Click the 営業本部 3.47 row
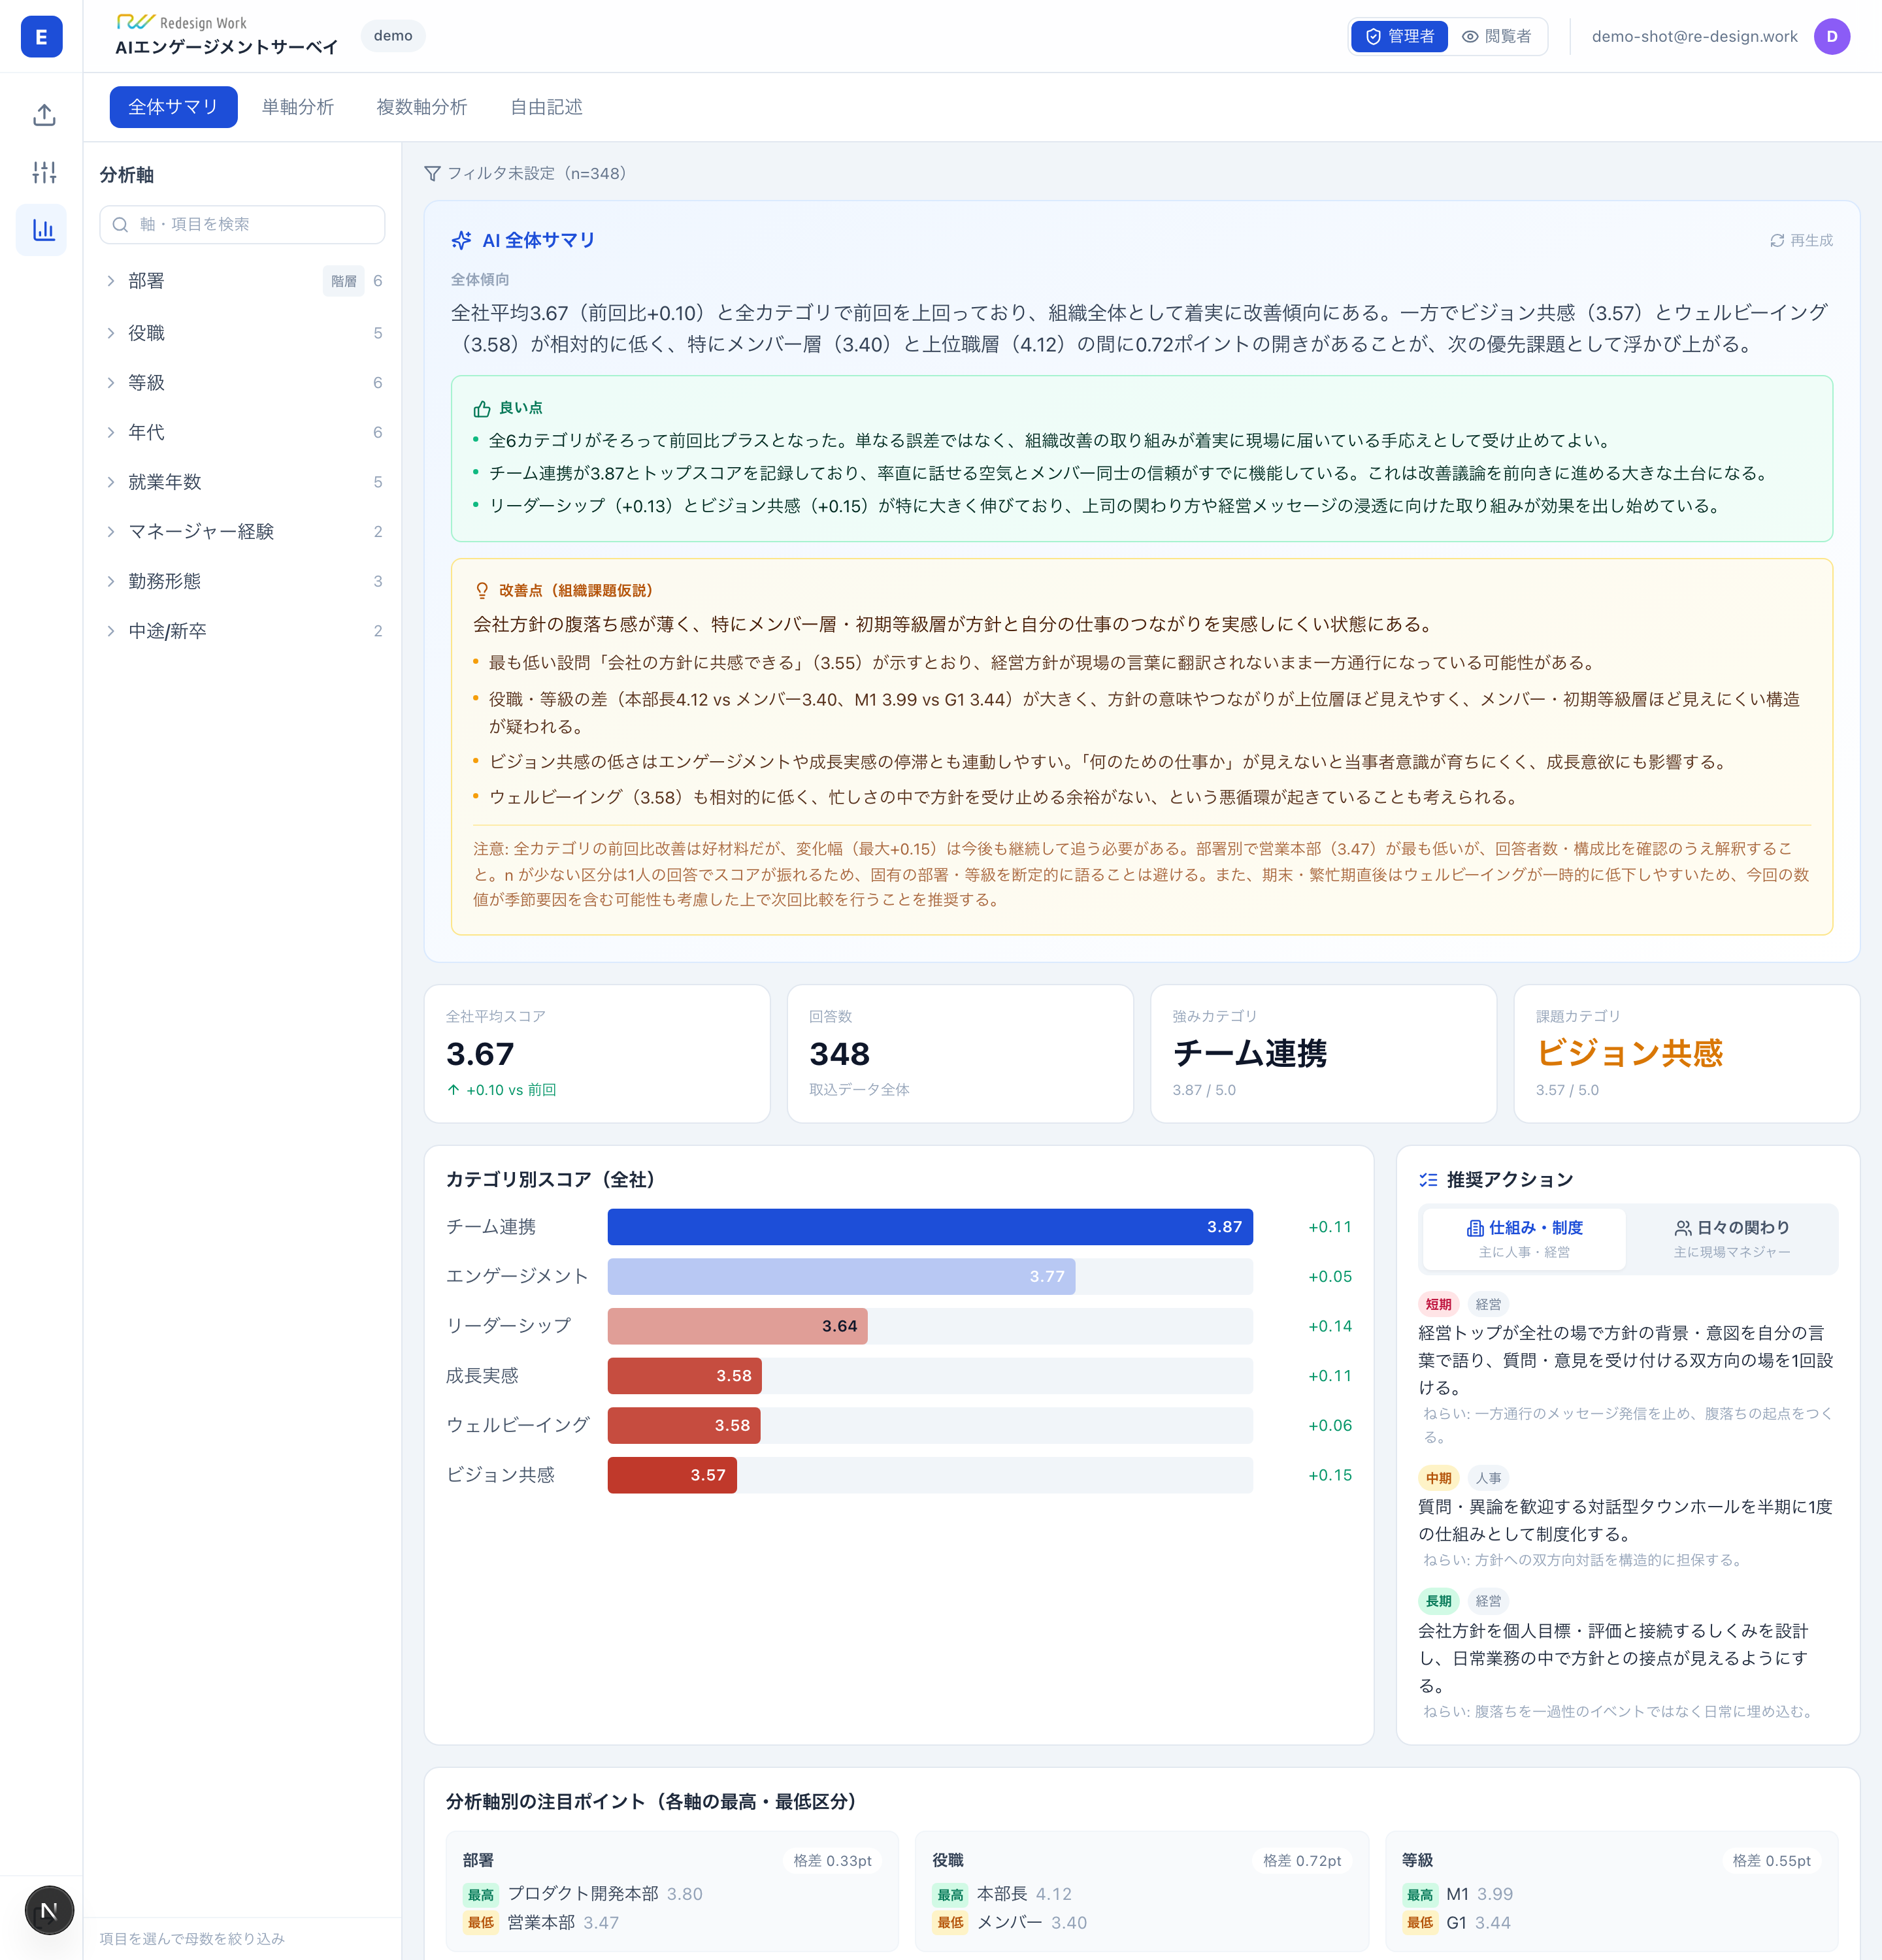This screenshot has width=1882, height=1960. pos(541,1922)
